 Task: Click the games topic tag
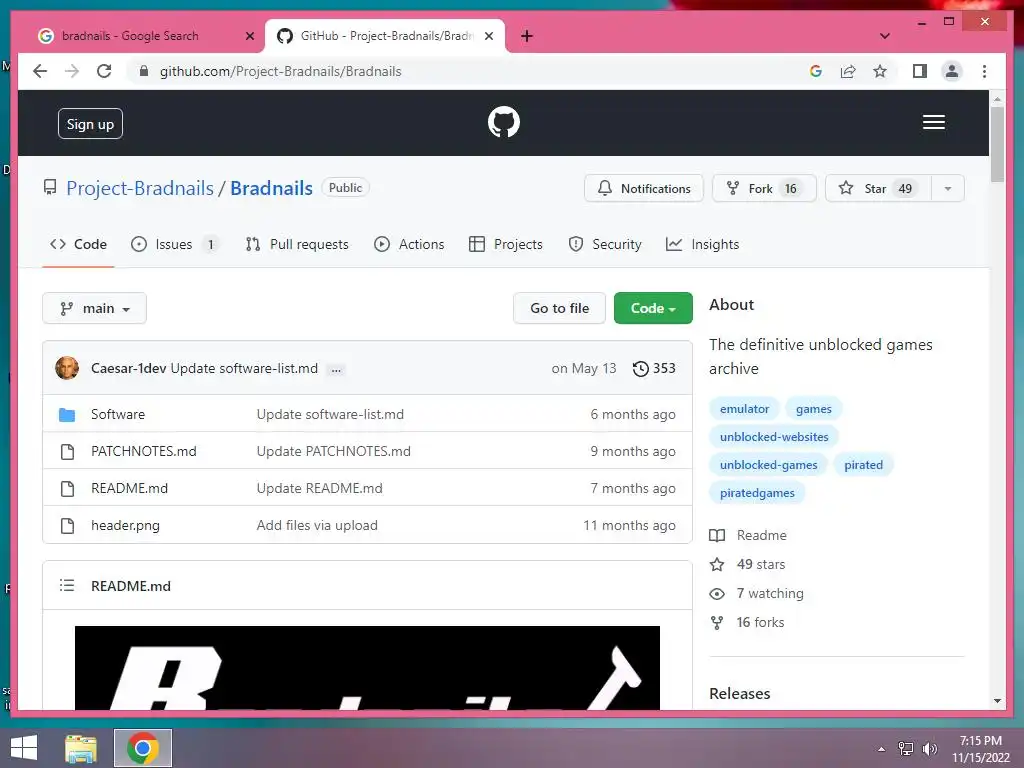[814, 409]
